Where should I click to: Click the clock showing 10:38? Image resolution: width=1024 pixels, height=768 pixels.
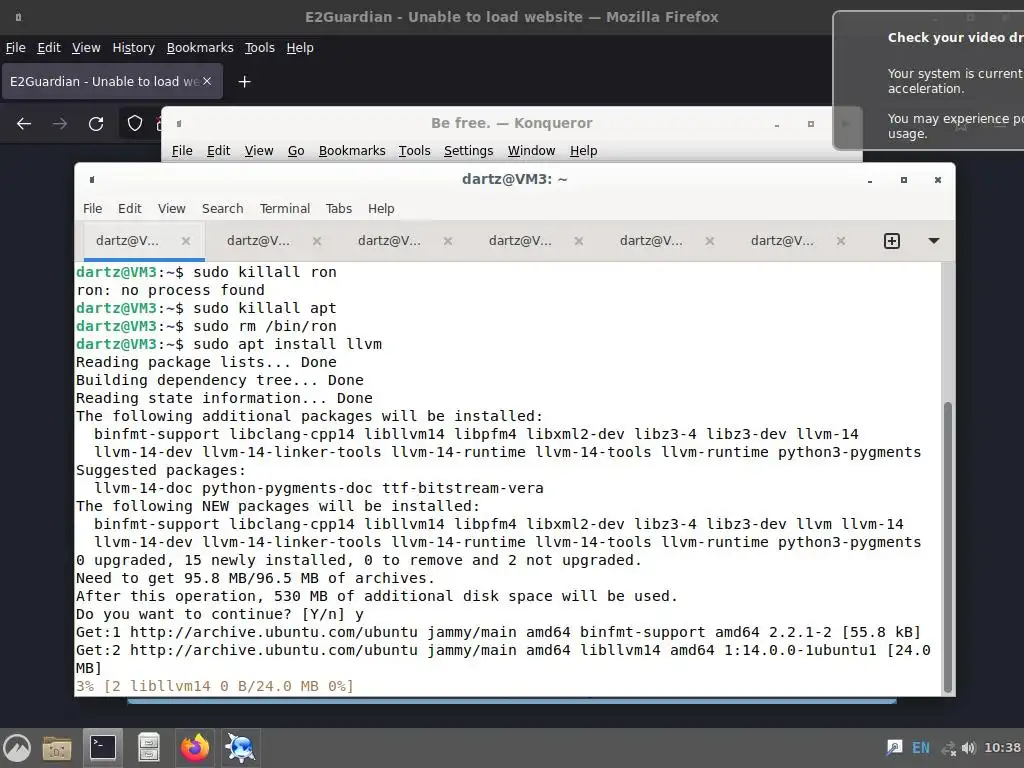[x=1002, y=748]
